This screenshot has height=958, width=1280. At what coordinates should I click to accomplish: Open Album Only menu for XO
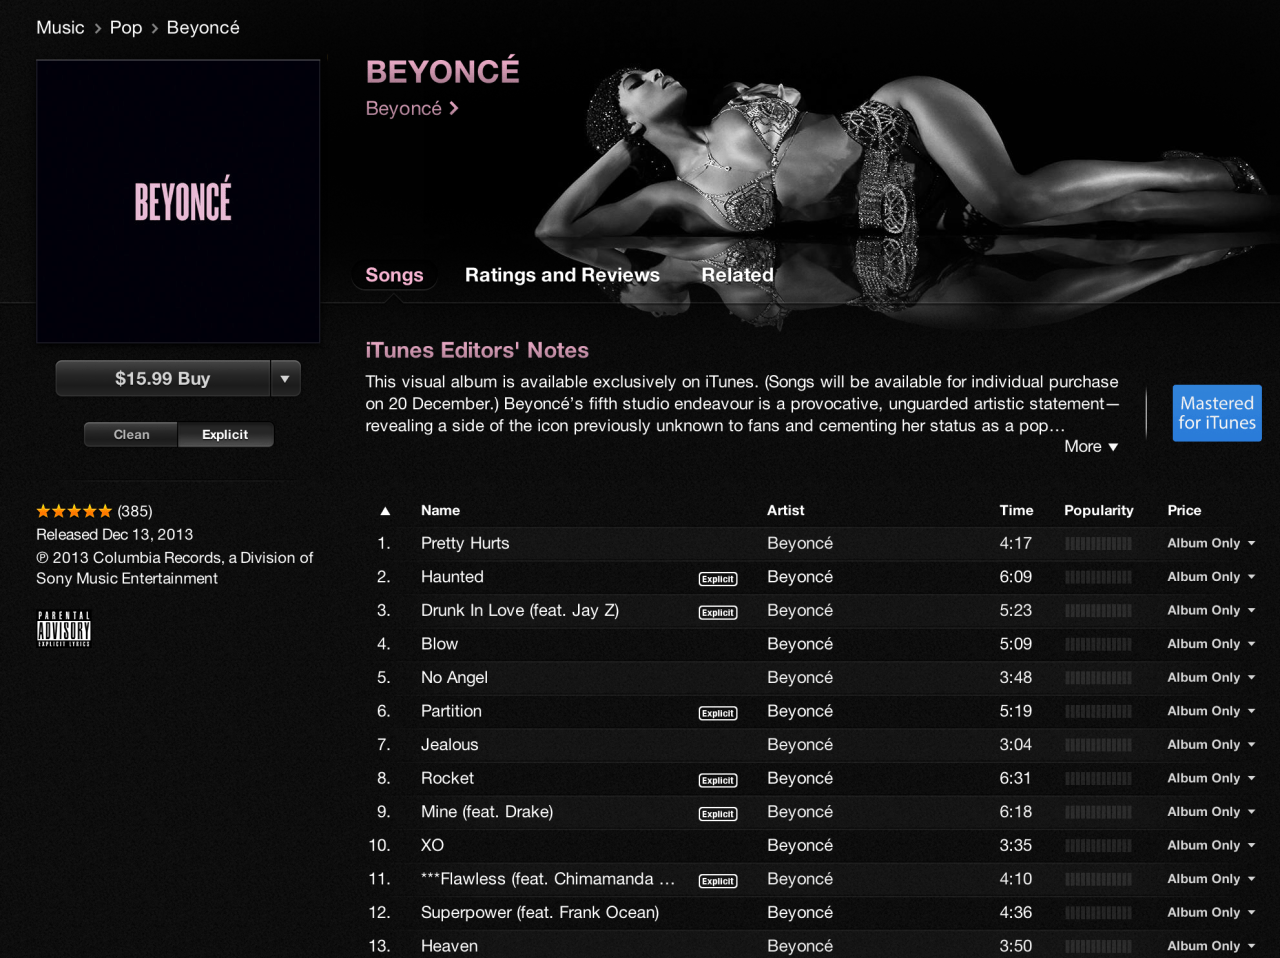pyautogui.click(x=1211, y=845)
